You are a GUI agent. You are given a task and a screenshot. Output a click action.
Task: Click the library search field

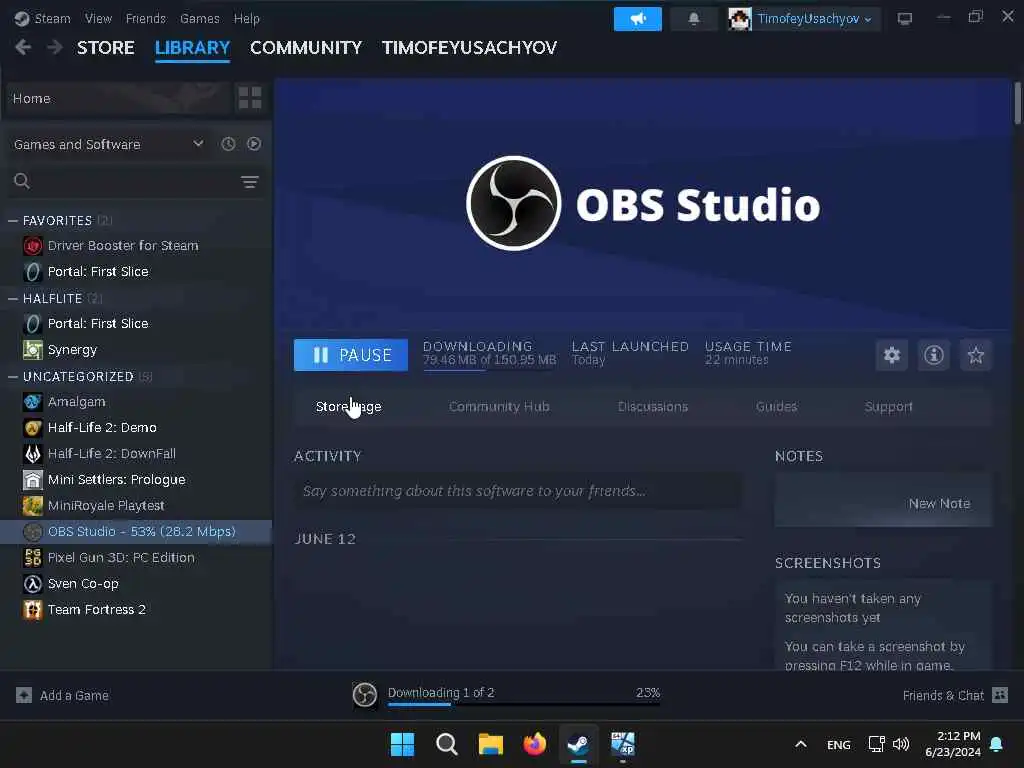click(136, 181)
